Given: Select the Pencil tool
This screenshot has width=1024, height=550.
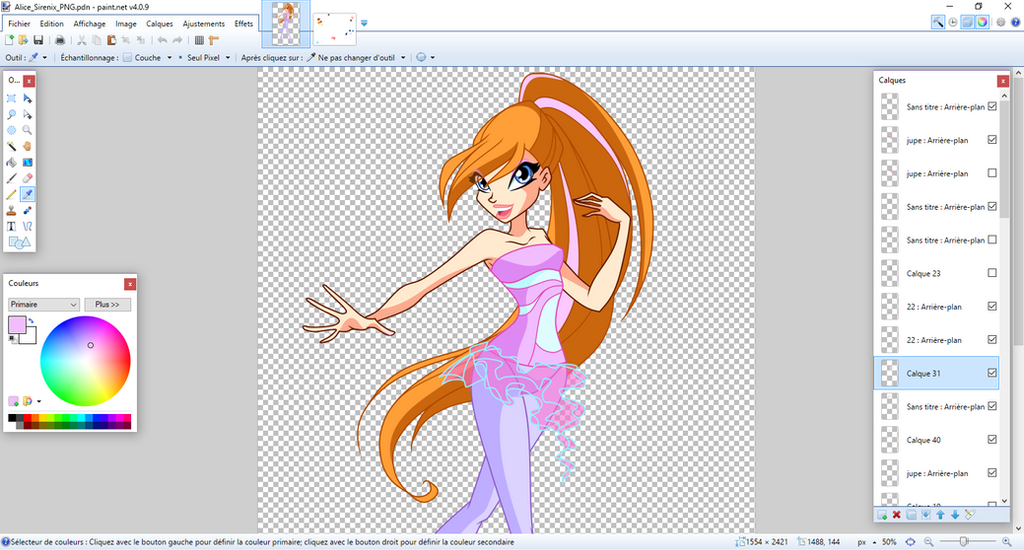Looking at the screenshot, I should 11,194.
